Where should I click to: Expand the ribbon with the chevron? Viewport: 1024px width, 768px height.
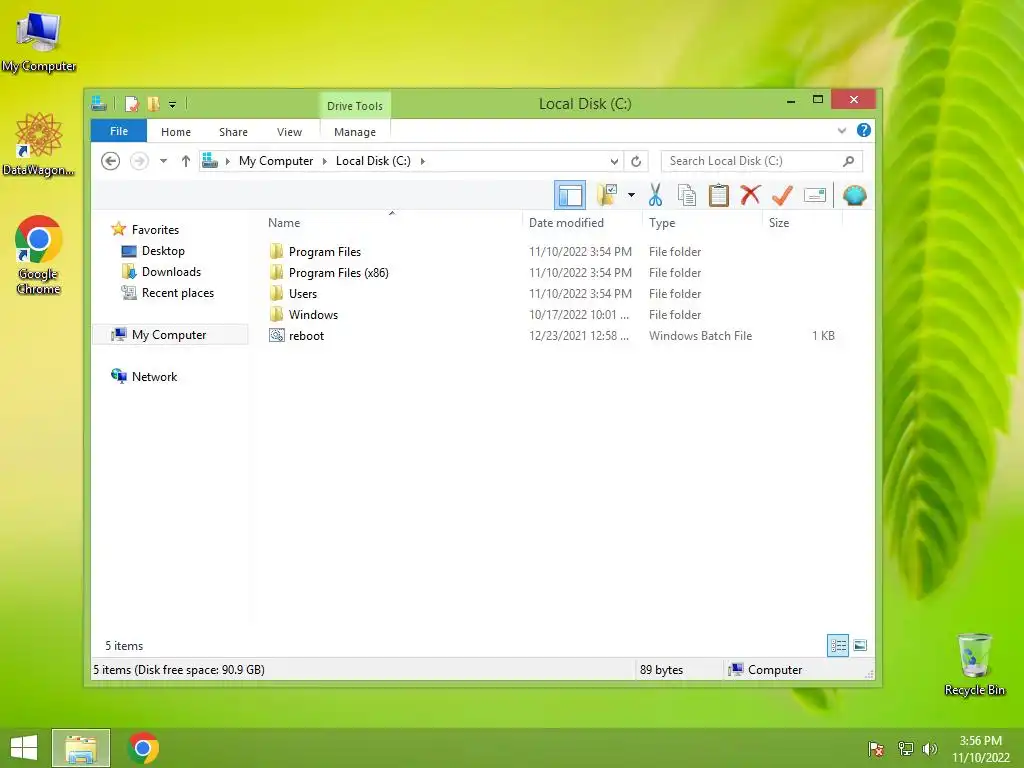842,131
